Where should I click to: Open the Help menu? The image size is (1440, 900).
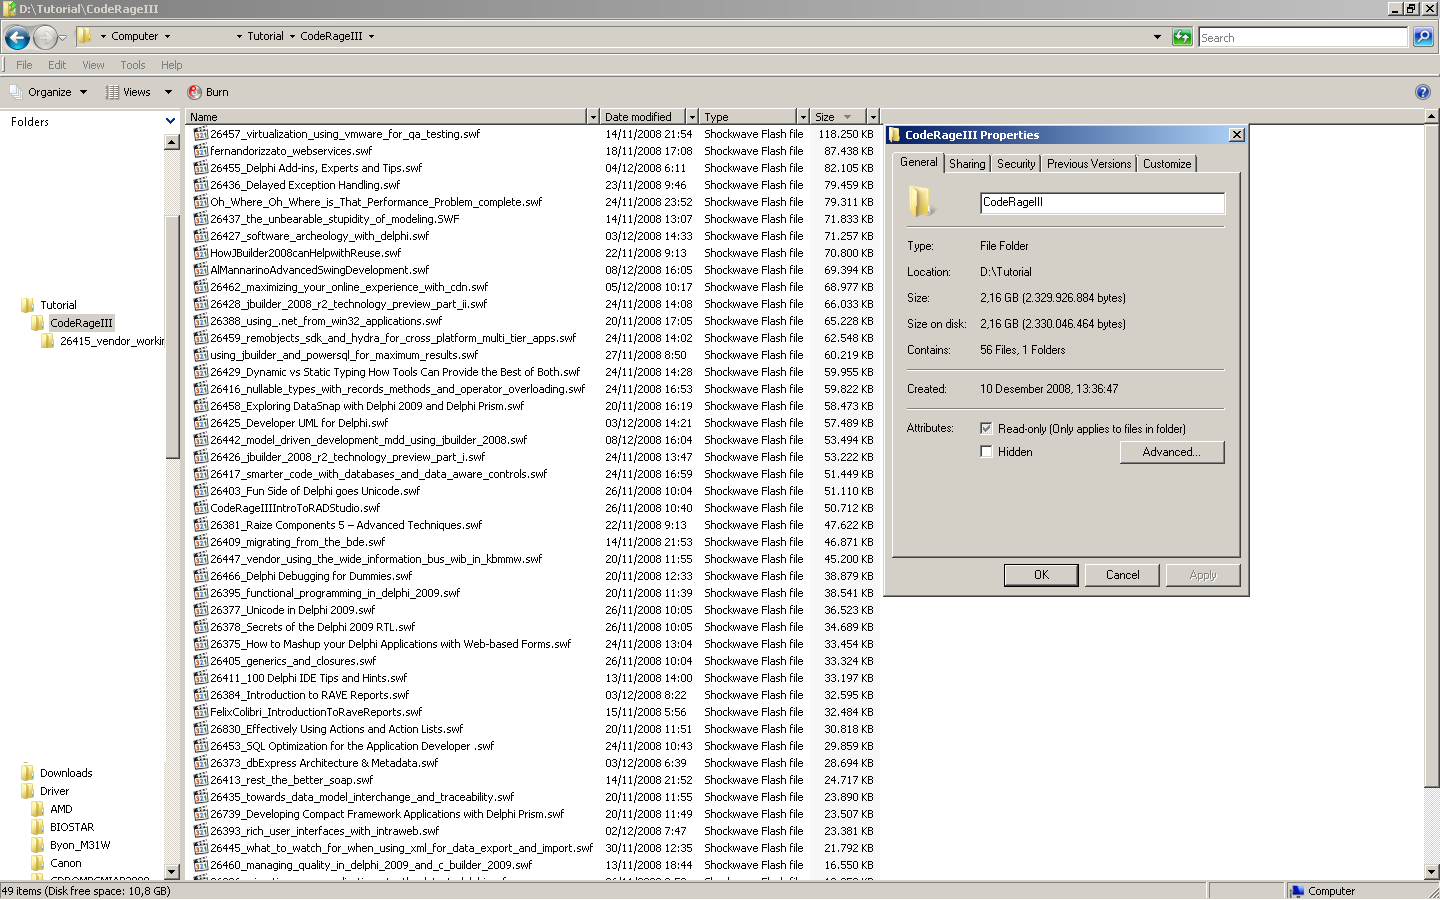point(172,65)
